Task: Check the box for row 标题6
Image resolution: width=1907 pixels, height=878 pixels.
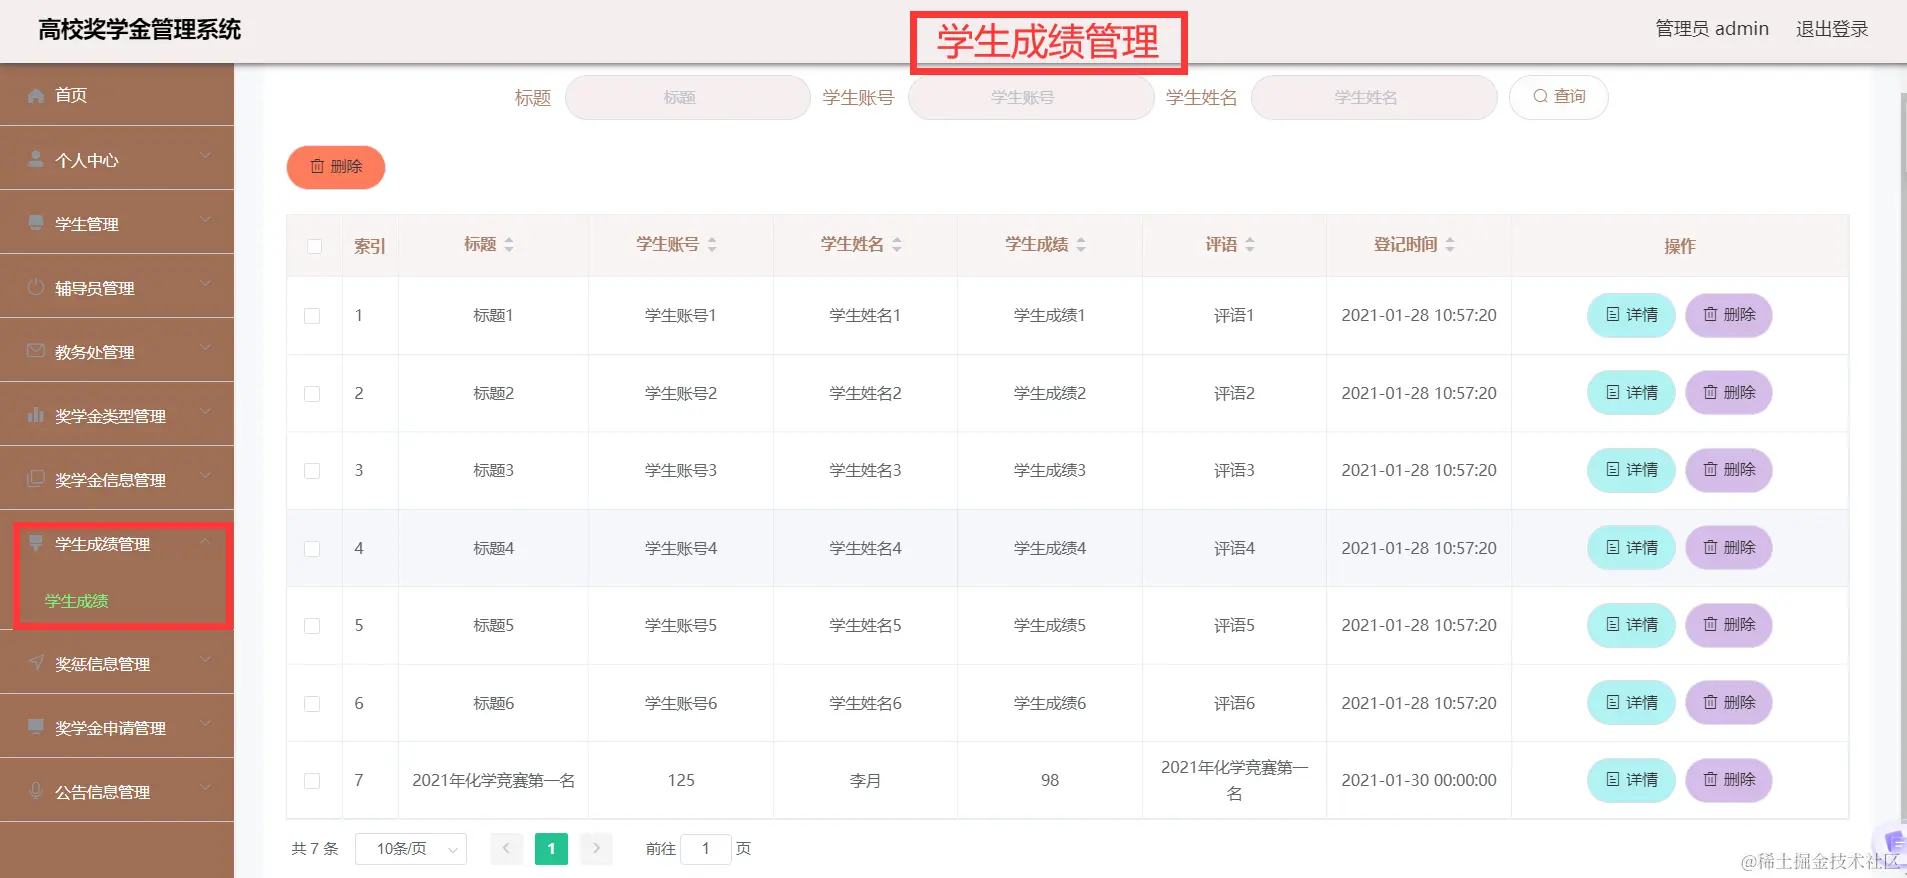Action: coord(312,704)
